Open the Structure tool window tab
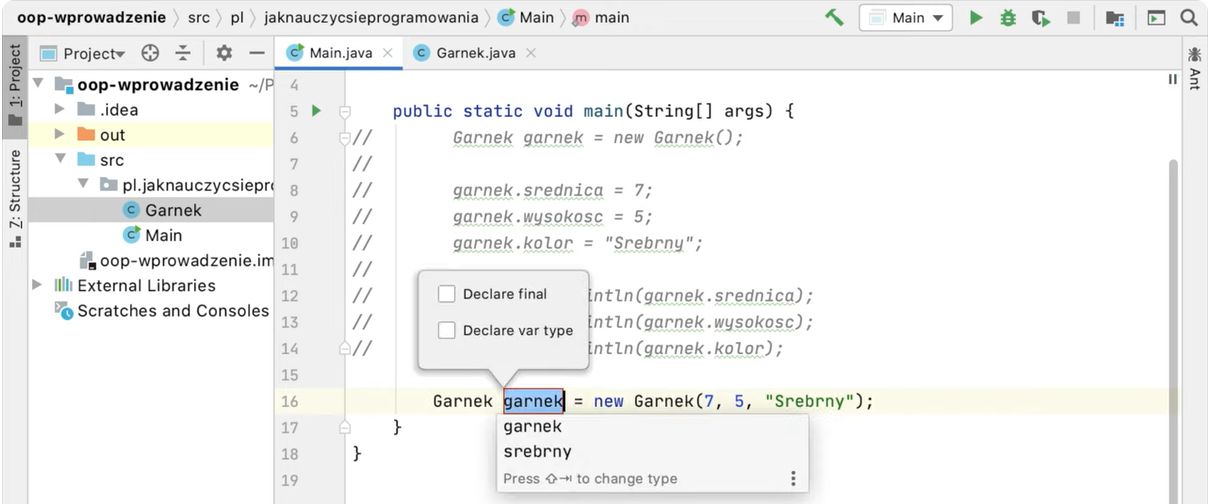The height and width of the screenshot is (504, 1214). [14, 190]
